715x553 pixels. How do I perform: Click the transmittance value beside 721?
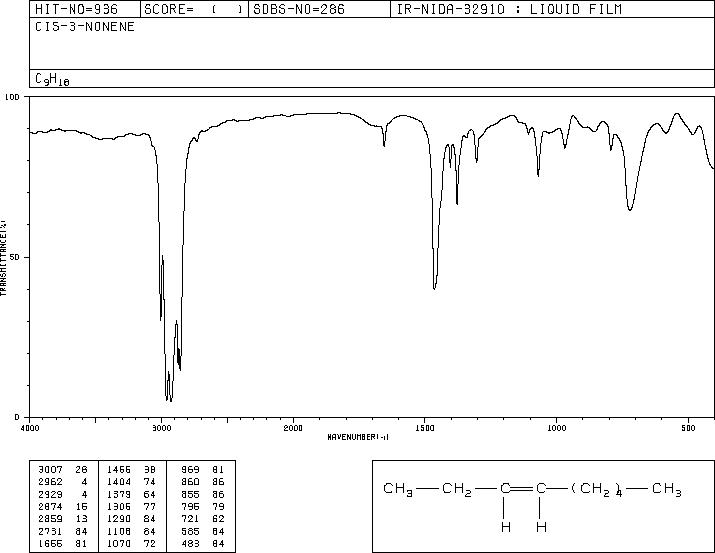tap(218, 519)
